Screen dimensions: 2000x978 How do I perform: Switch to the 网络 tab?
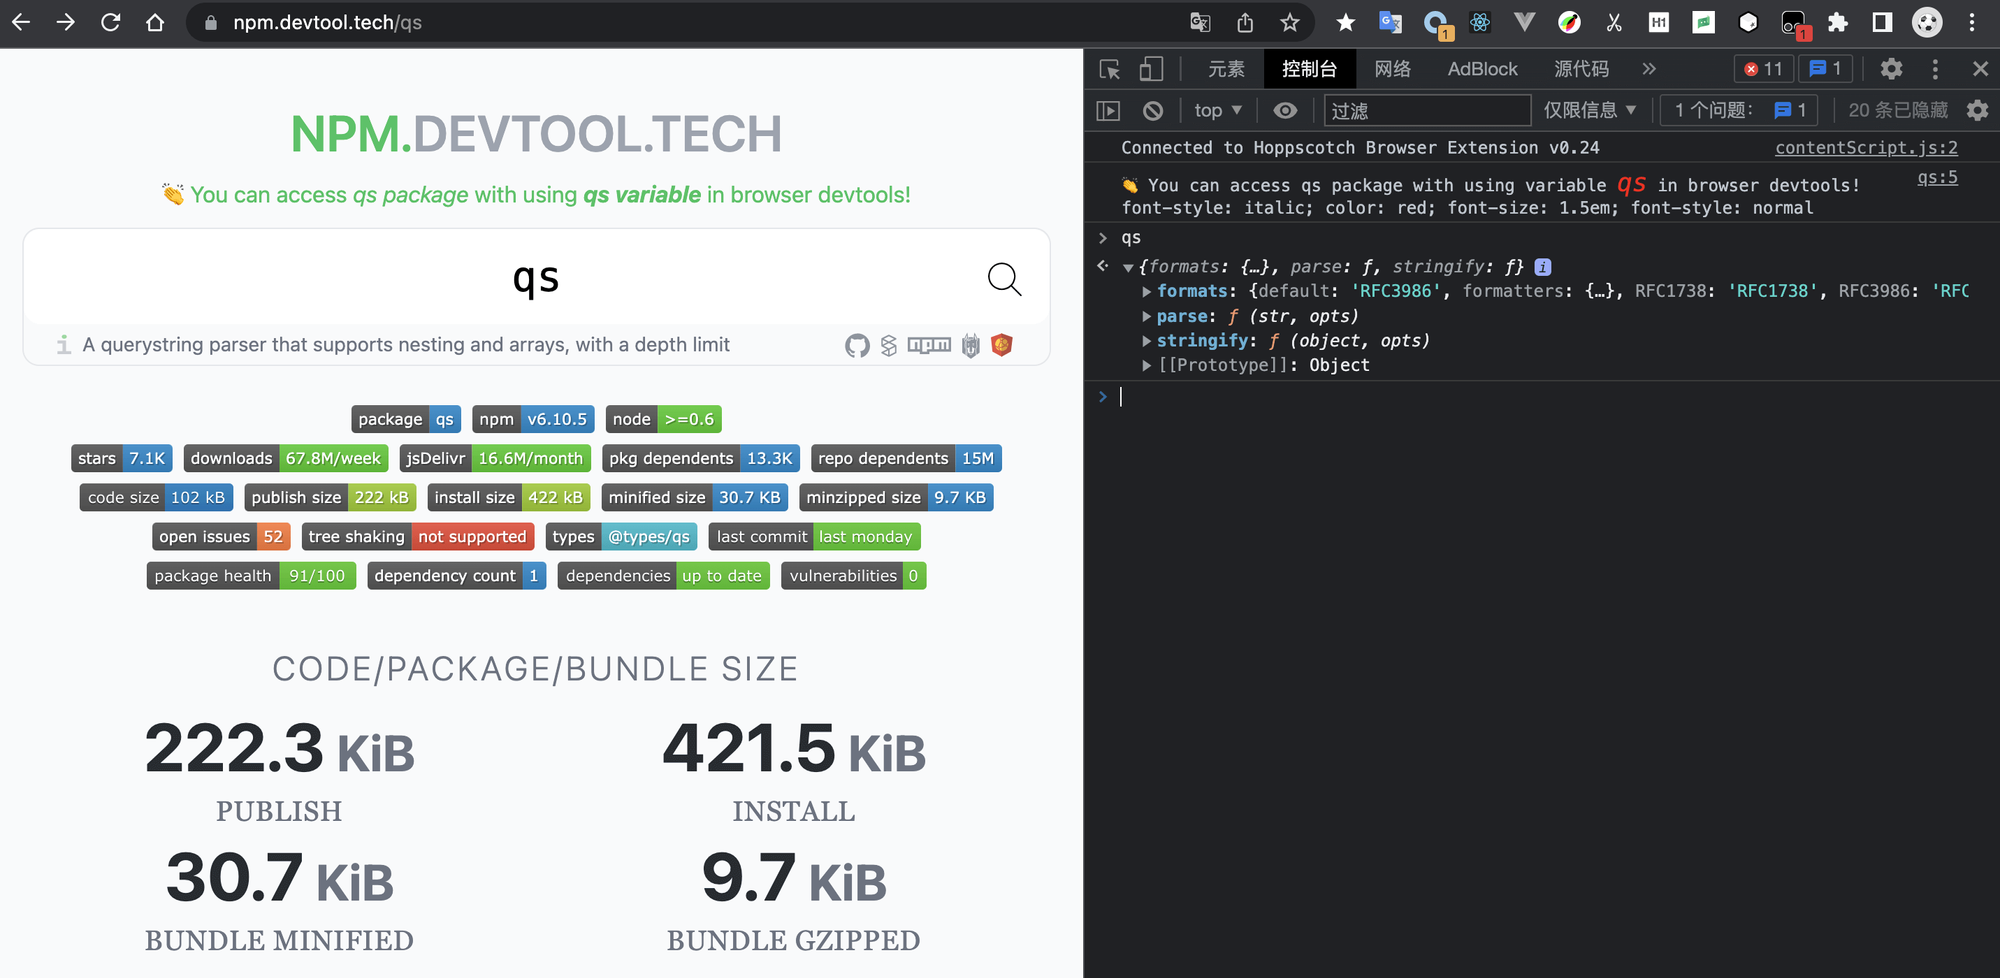point(1392,69)
